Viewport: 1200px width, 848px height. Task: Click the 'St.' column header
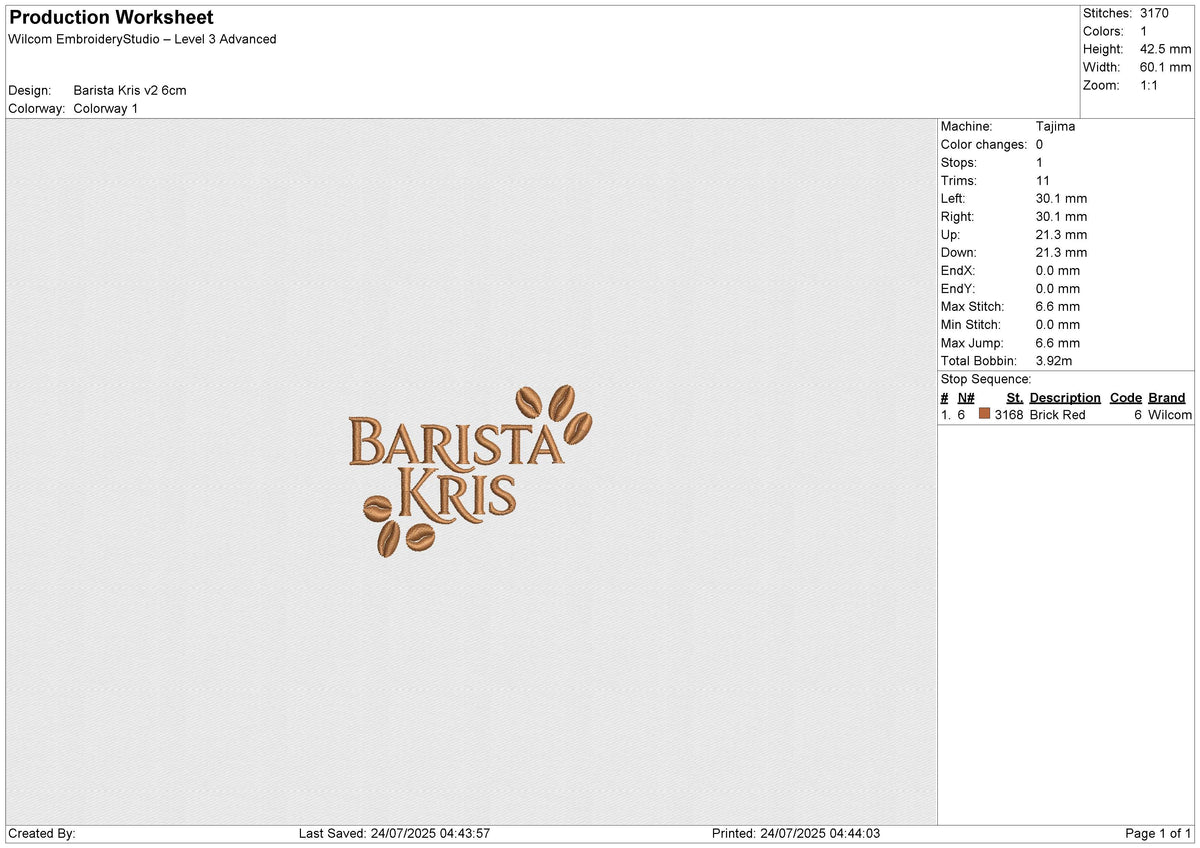1014,397
